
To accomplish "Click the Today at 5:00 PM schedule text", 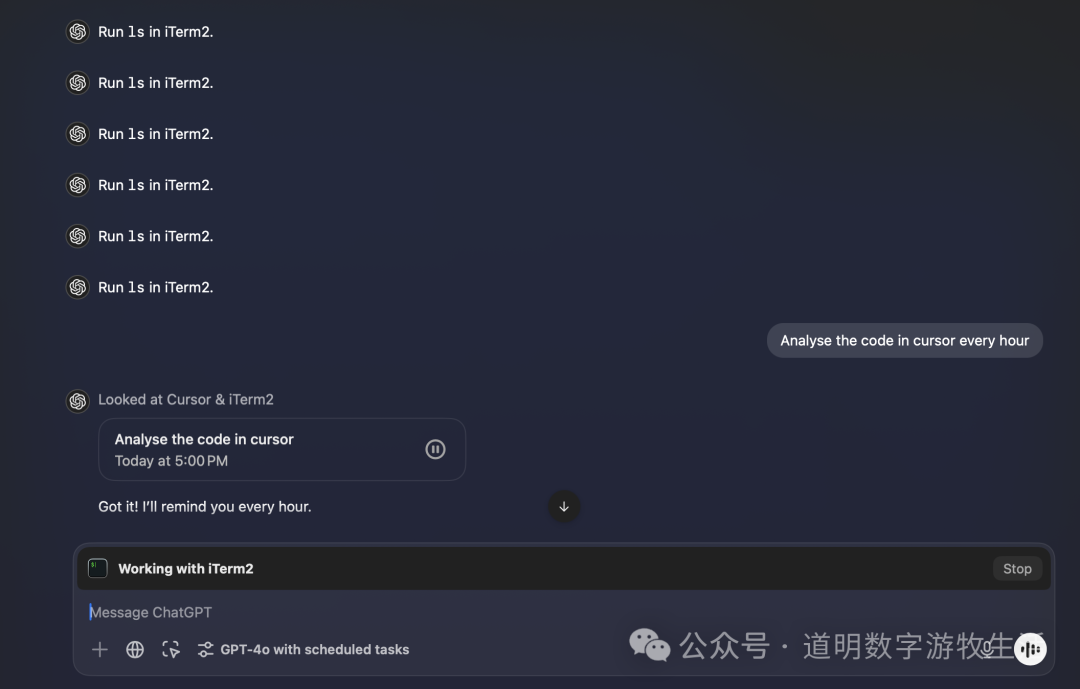I will tap(171, 461).
